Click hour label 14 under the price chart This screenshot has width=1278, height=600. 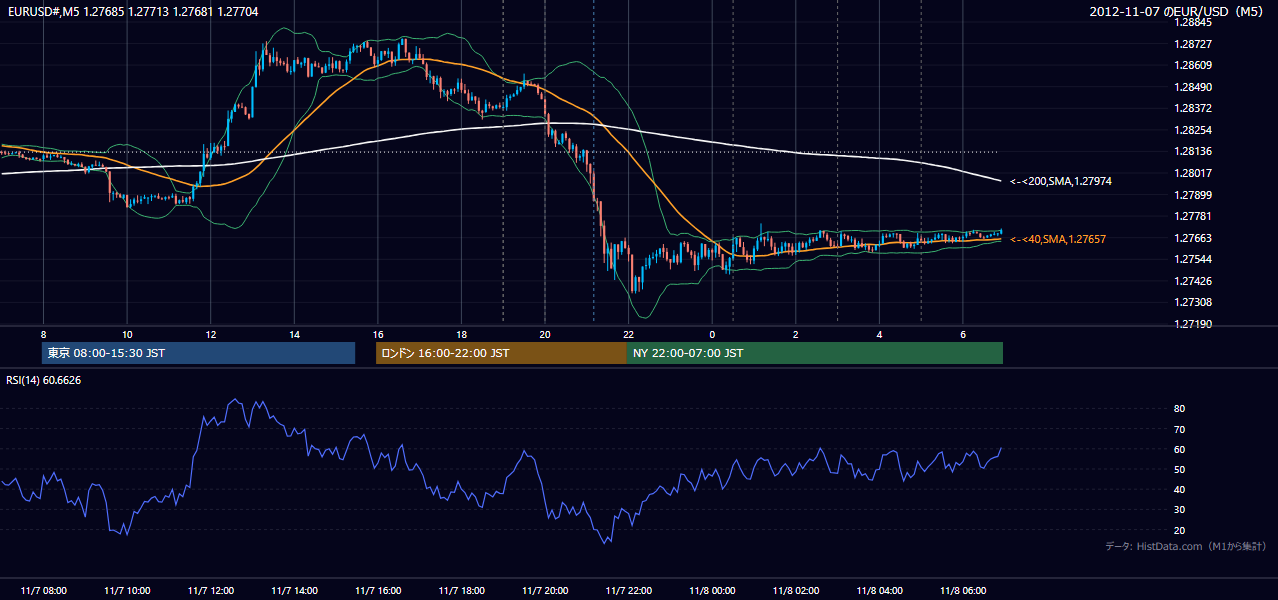[294, 334]
